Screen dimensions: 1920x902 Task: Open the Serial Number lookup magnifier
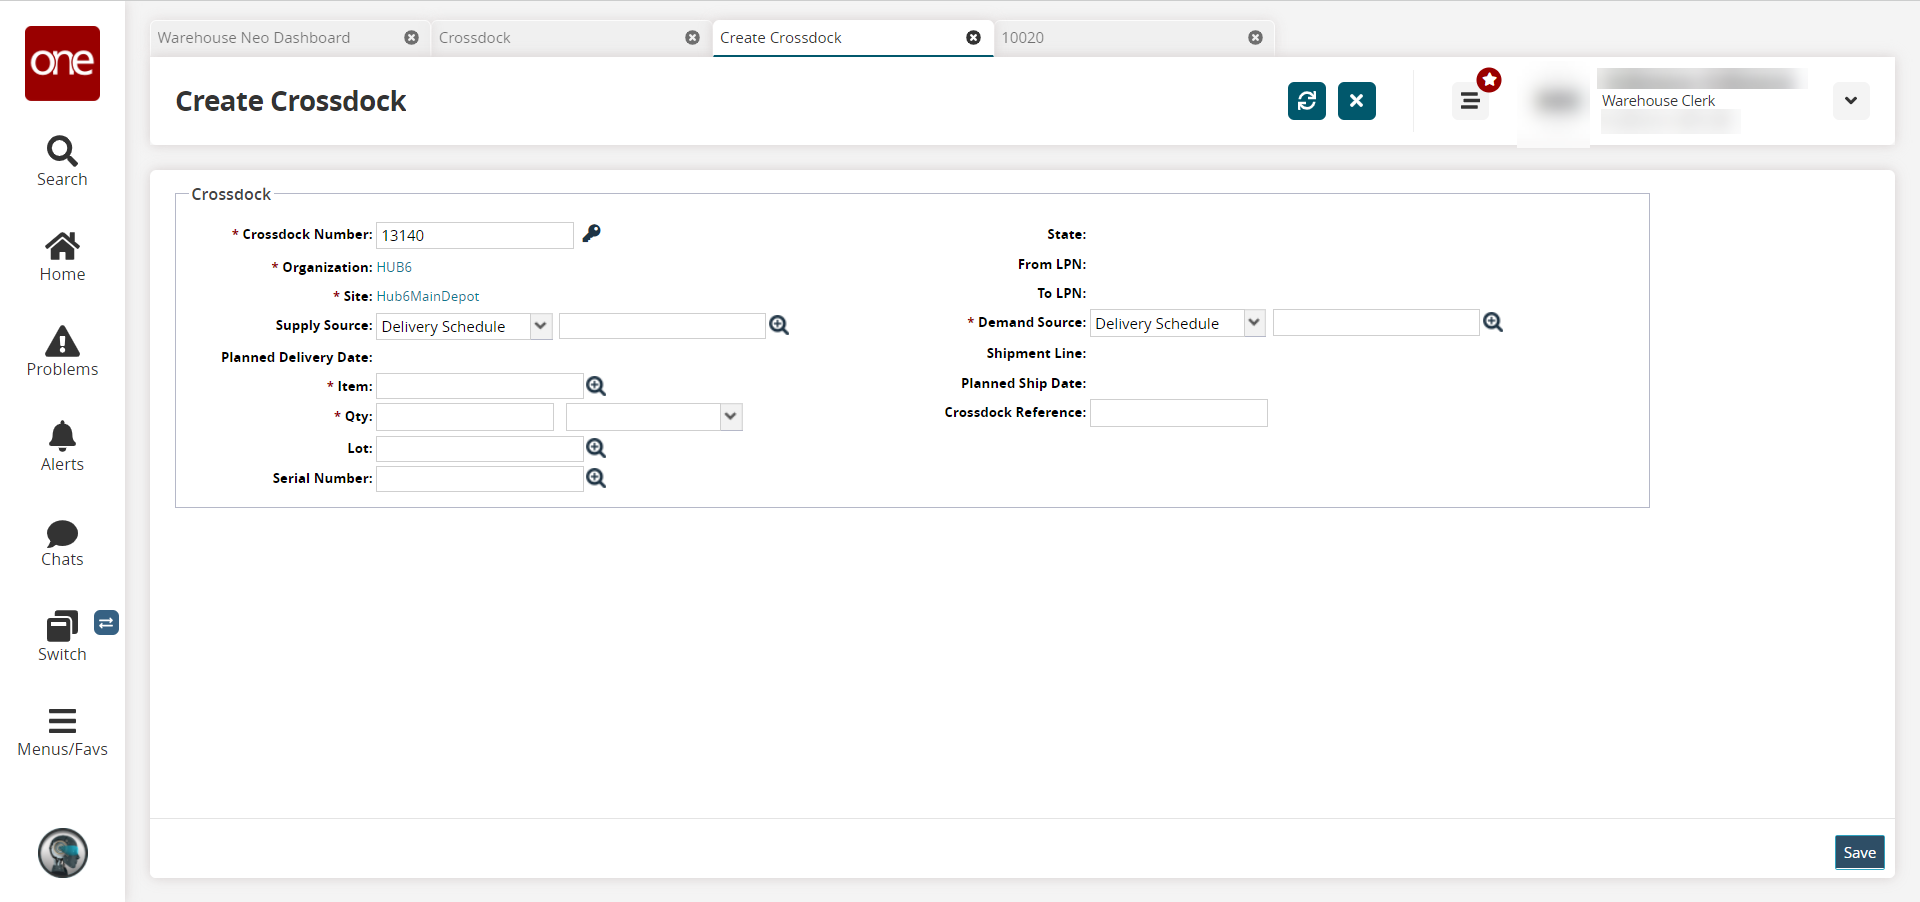tap(596, 478)
